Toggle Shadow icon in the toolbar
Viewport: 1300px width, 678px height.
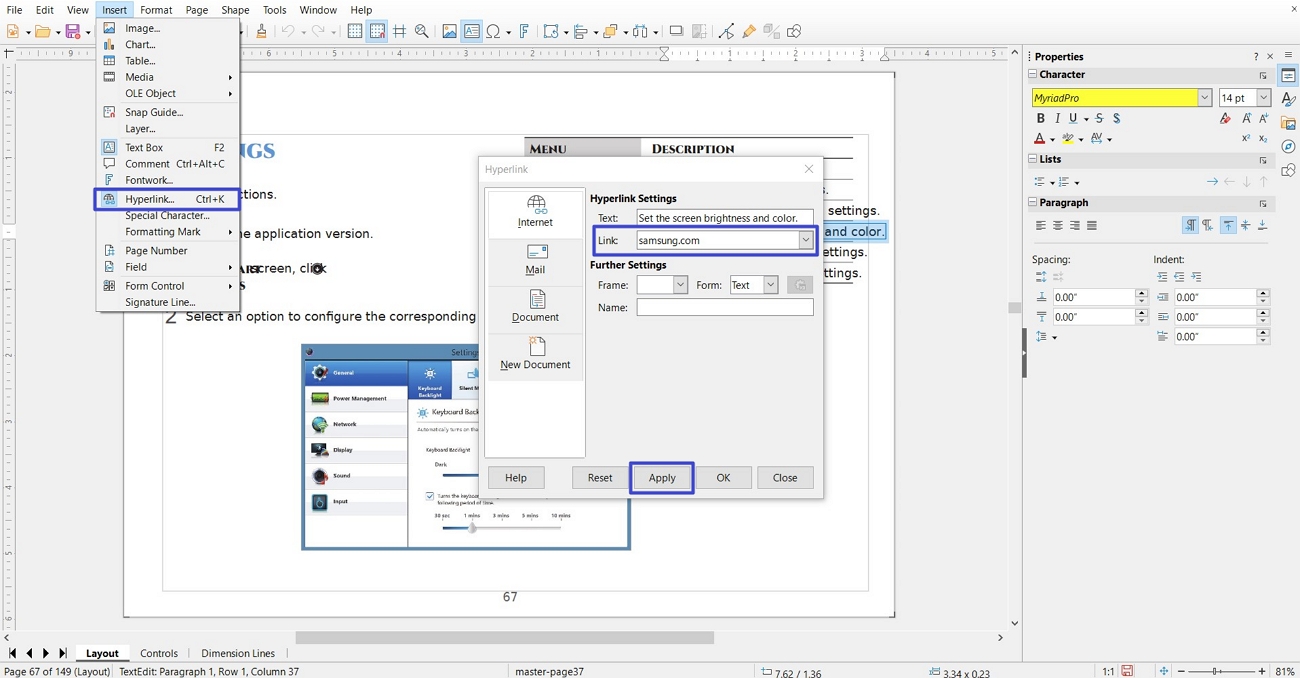(x=676, y=32)
